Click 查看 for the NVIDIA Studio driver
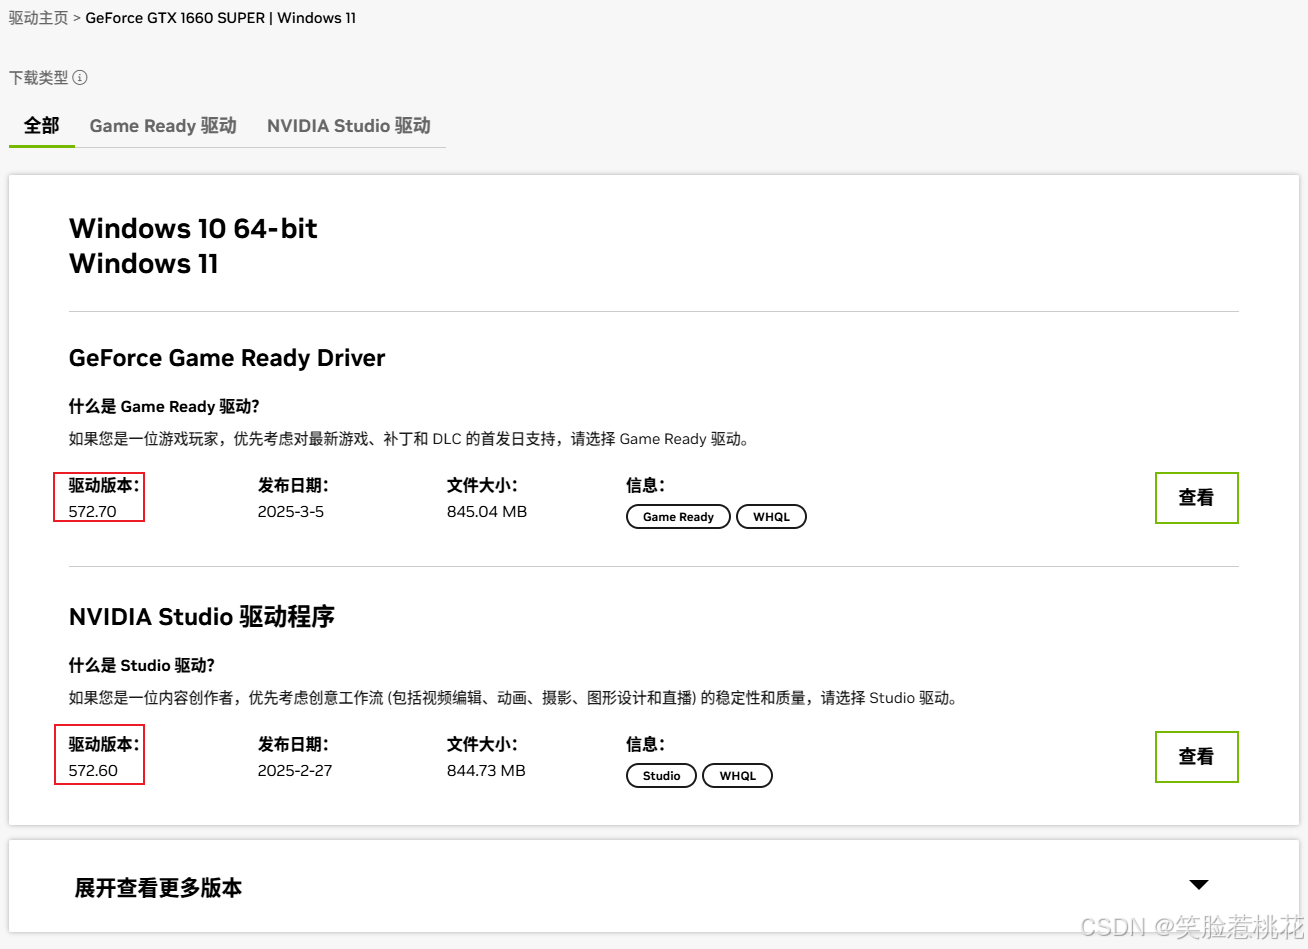This screenshot has width=1308, height=949. pyautogui.click(x=1197, y=757)
